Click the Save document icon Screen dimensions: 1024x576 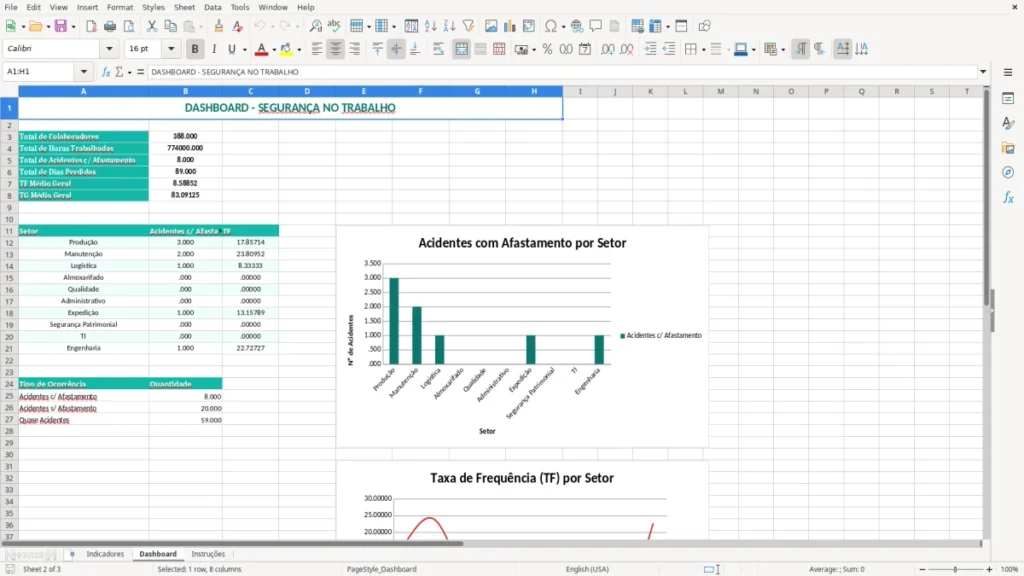pos(61,26)
